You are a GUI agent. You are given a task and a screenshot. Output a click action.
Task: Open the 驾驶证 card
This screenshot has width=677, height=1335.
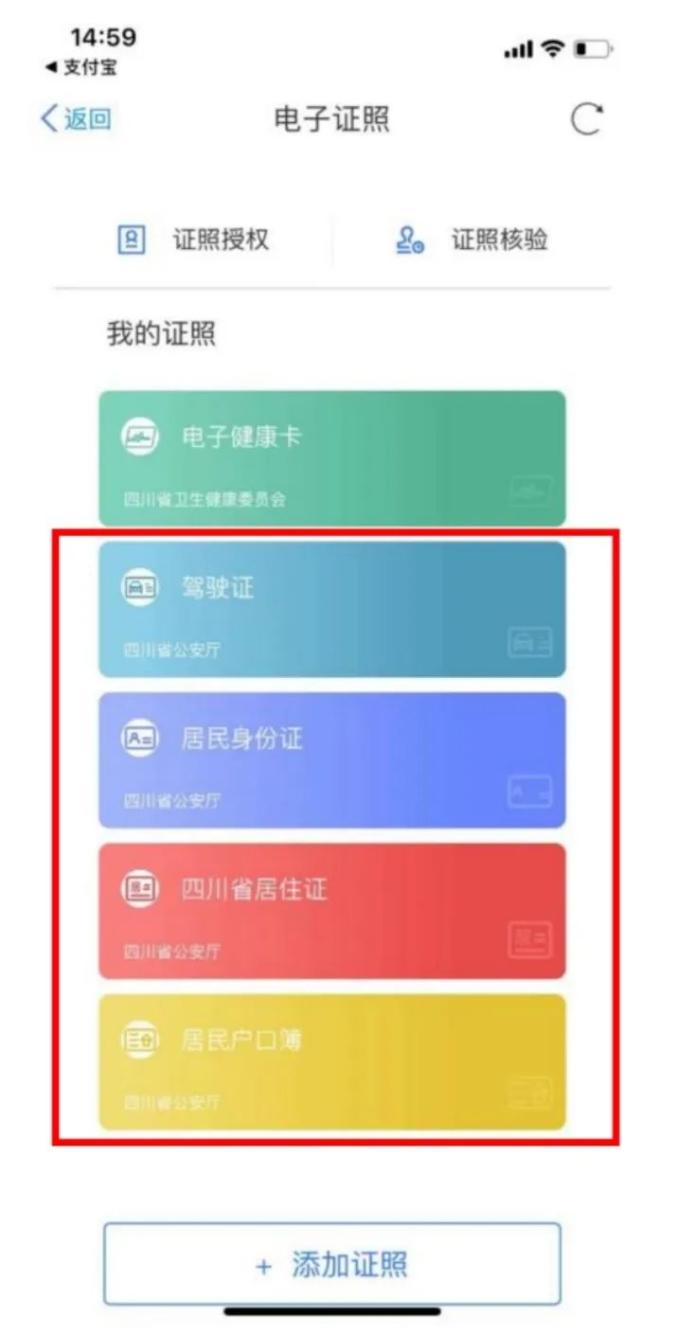click(x=332, y=609)
